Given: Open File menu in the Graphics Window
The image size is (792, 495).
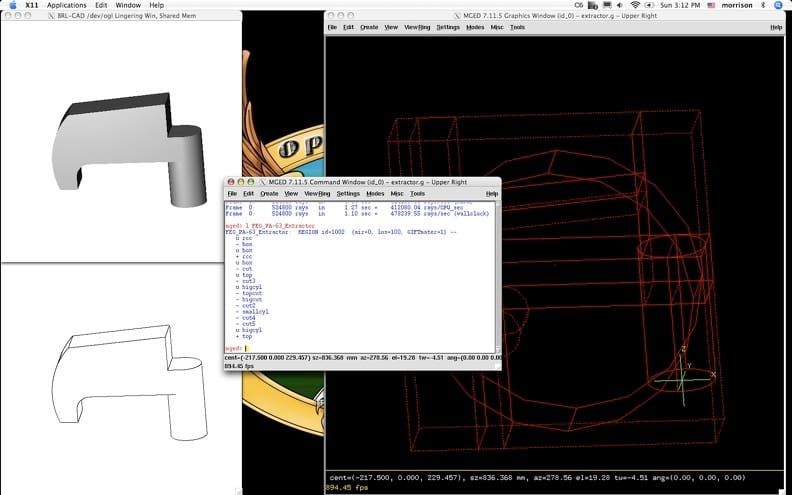Looking at the screenshot, I should pos(332,27).
